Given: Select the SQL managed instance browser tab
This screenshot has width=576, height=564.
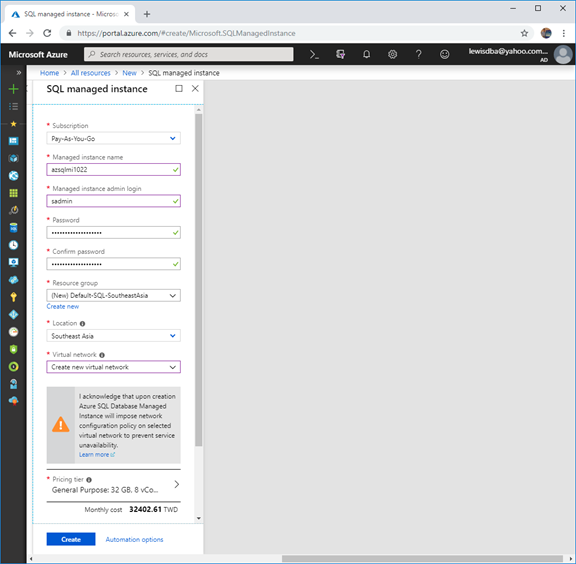Looking at the screenshot, I should pos(70,14).
